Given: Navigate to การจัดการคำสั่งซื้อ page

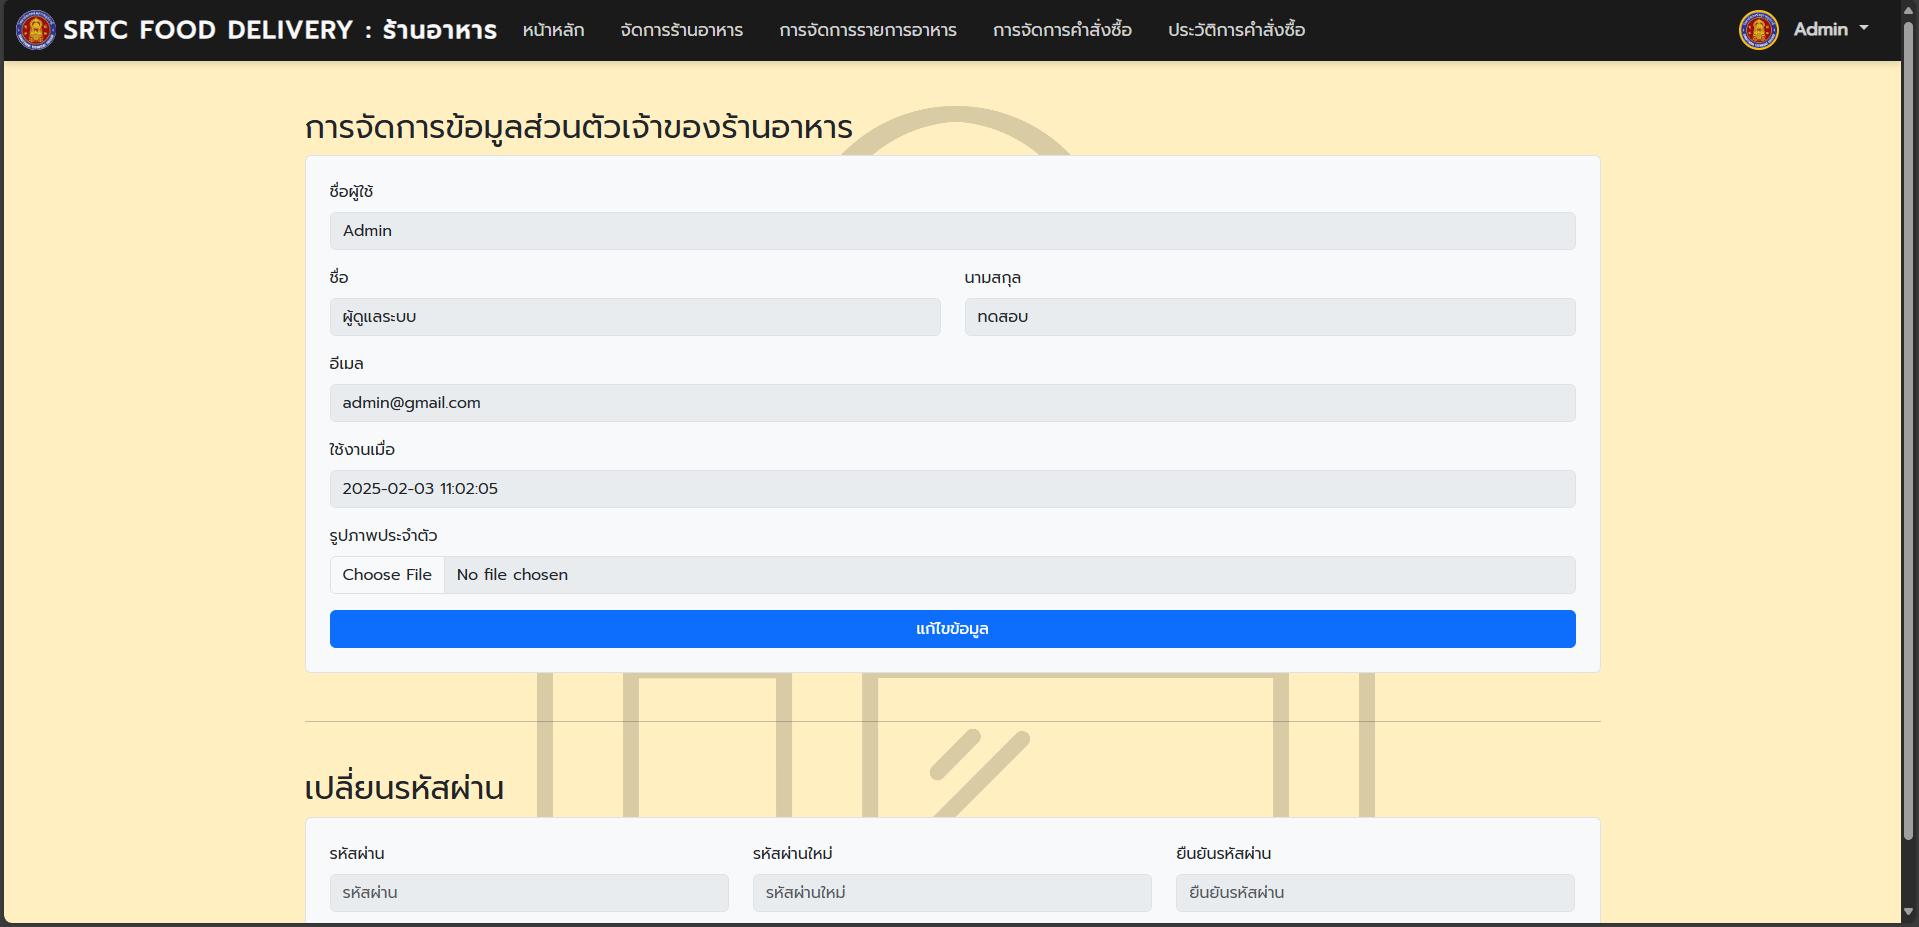Looking at the screenshot, I should pos(1062,30).
